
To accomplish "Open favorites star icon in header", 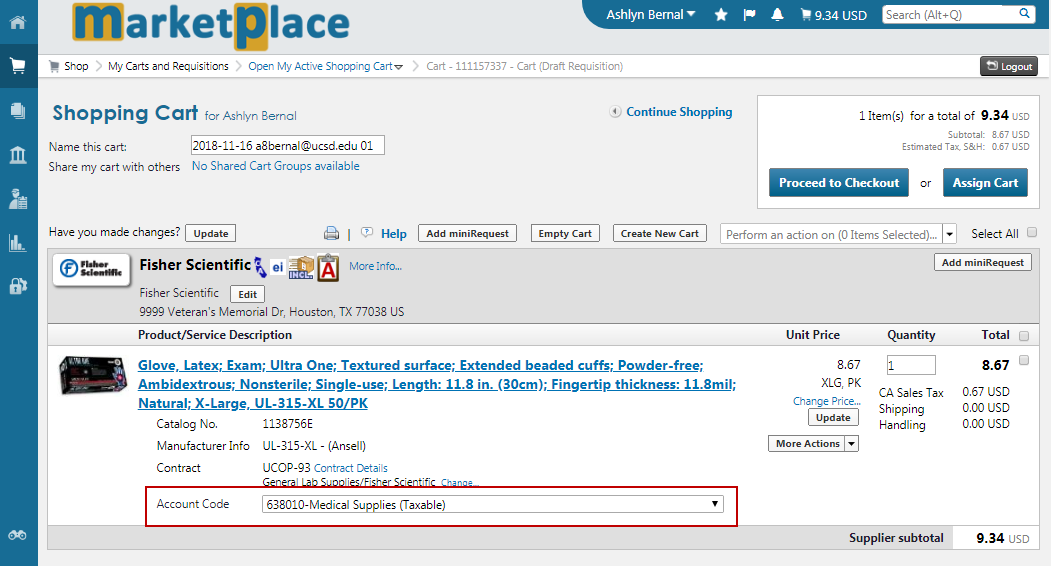I will pyautogui.click(x=721, y=15).
